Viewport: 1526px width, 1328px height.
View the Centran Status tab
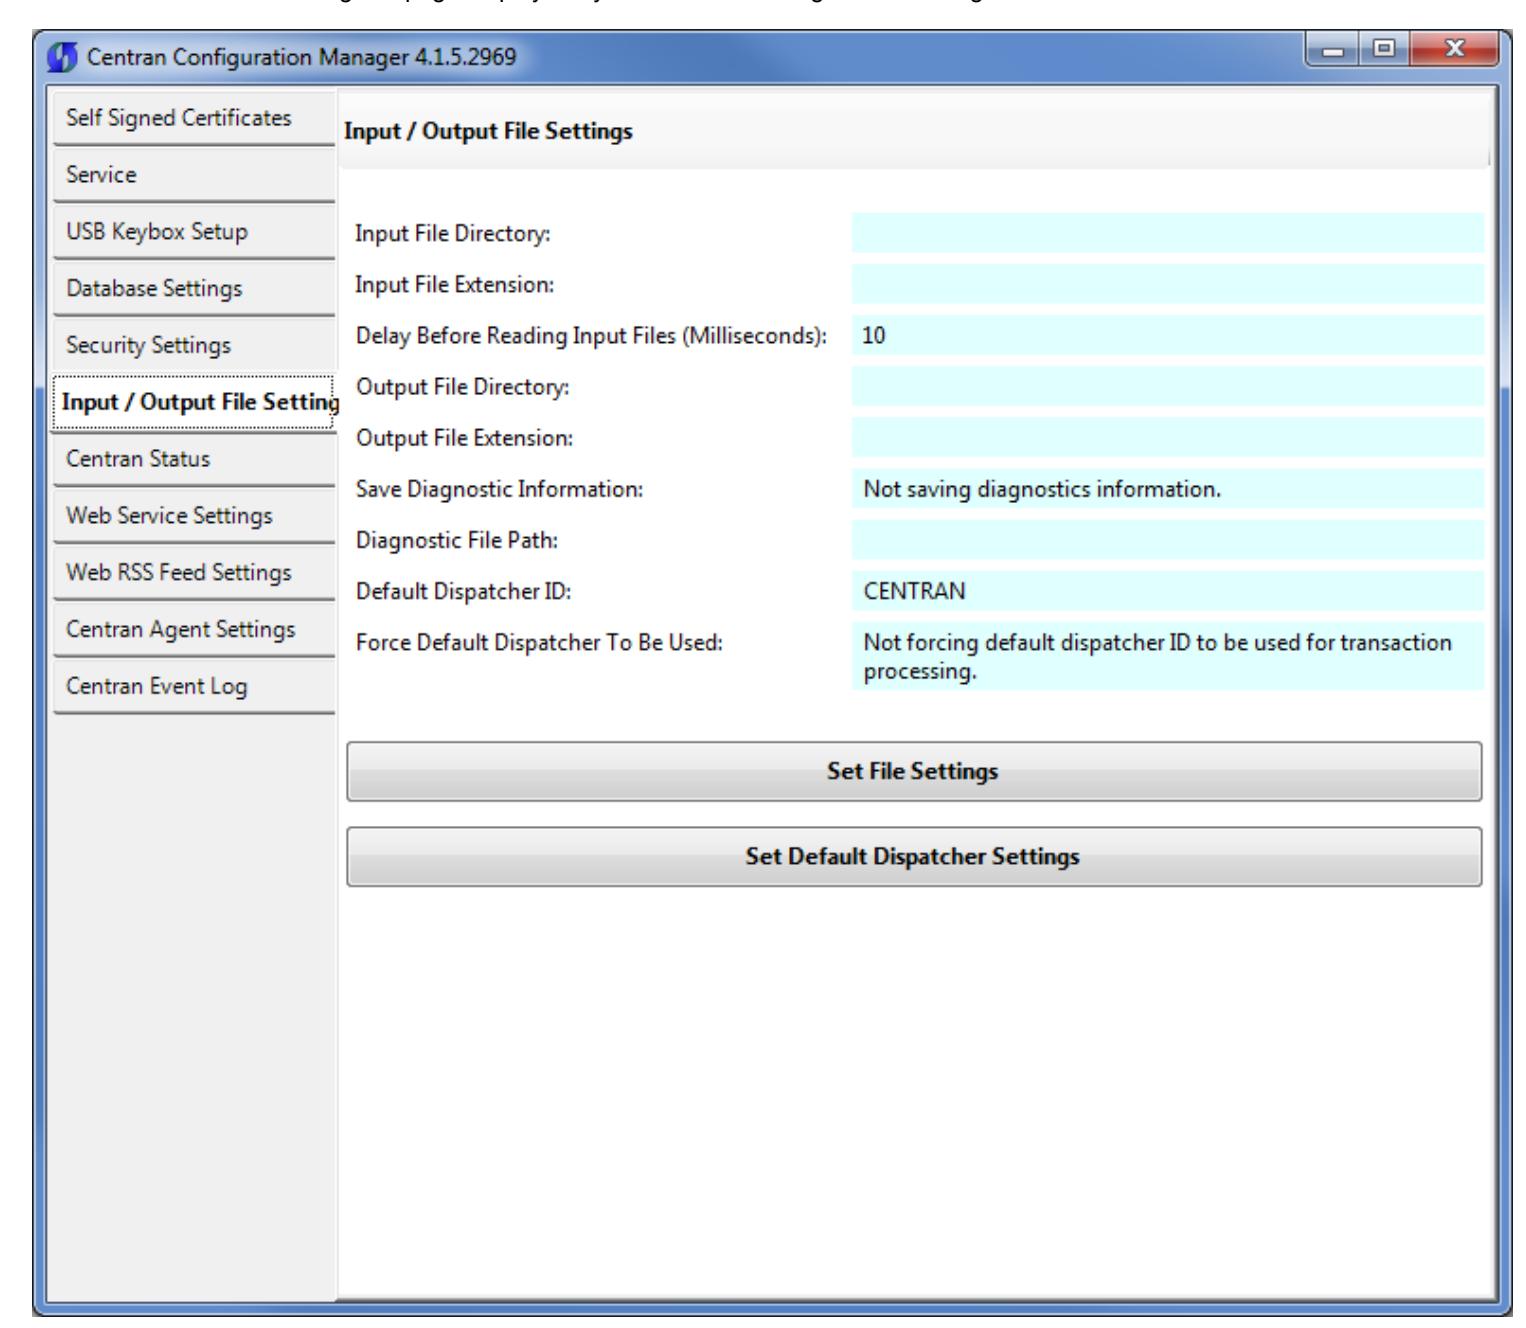coord(194,460)
